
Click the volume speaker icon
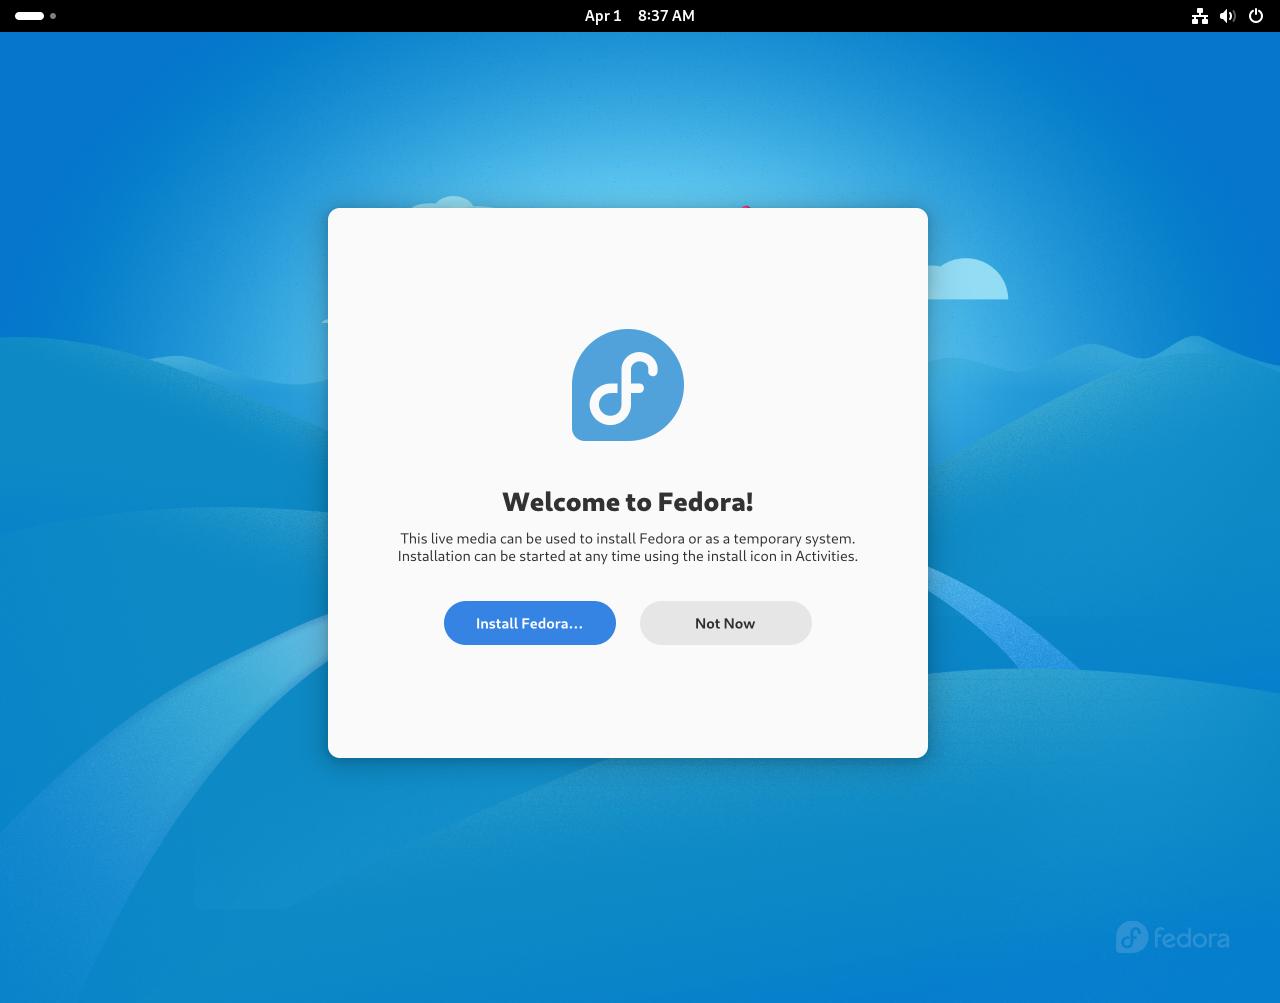pyautogui.click(x=1228, y=16)
